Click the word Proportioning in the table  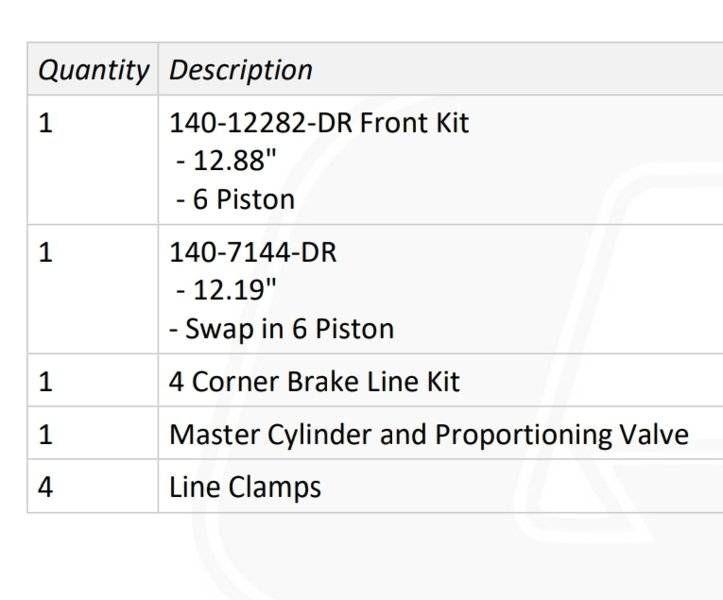(523, 435)
